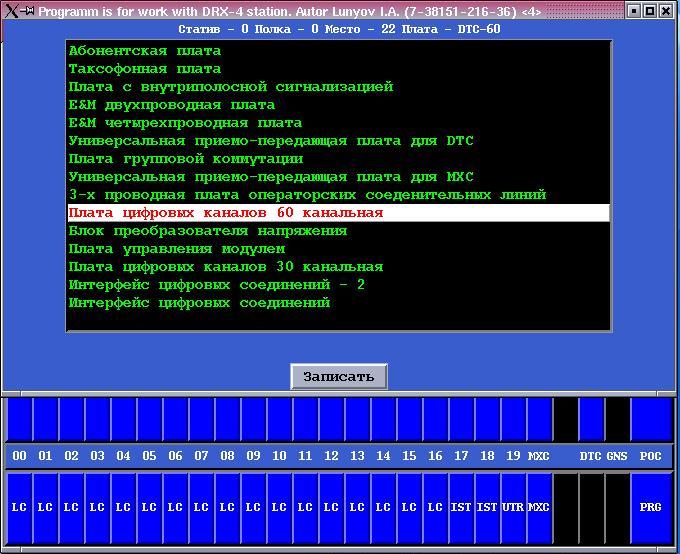The width and height of the screenshot is (680, 554).
Task: Click the POC slot label
Action: pos(651,456)
